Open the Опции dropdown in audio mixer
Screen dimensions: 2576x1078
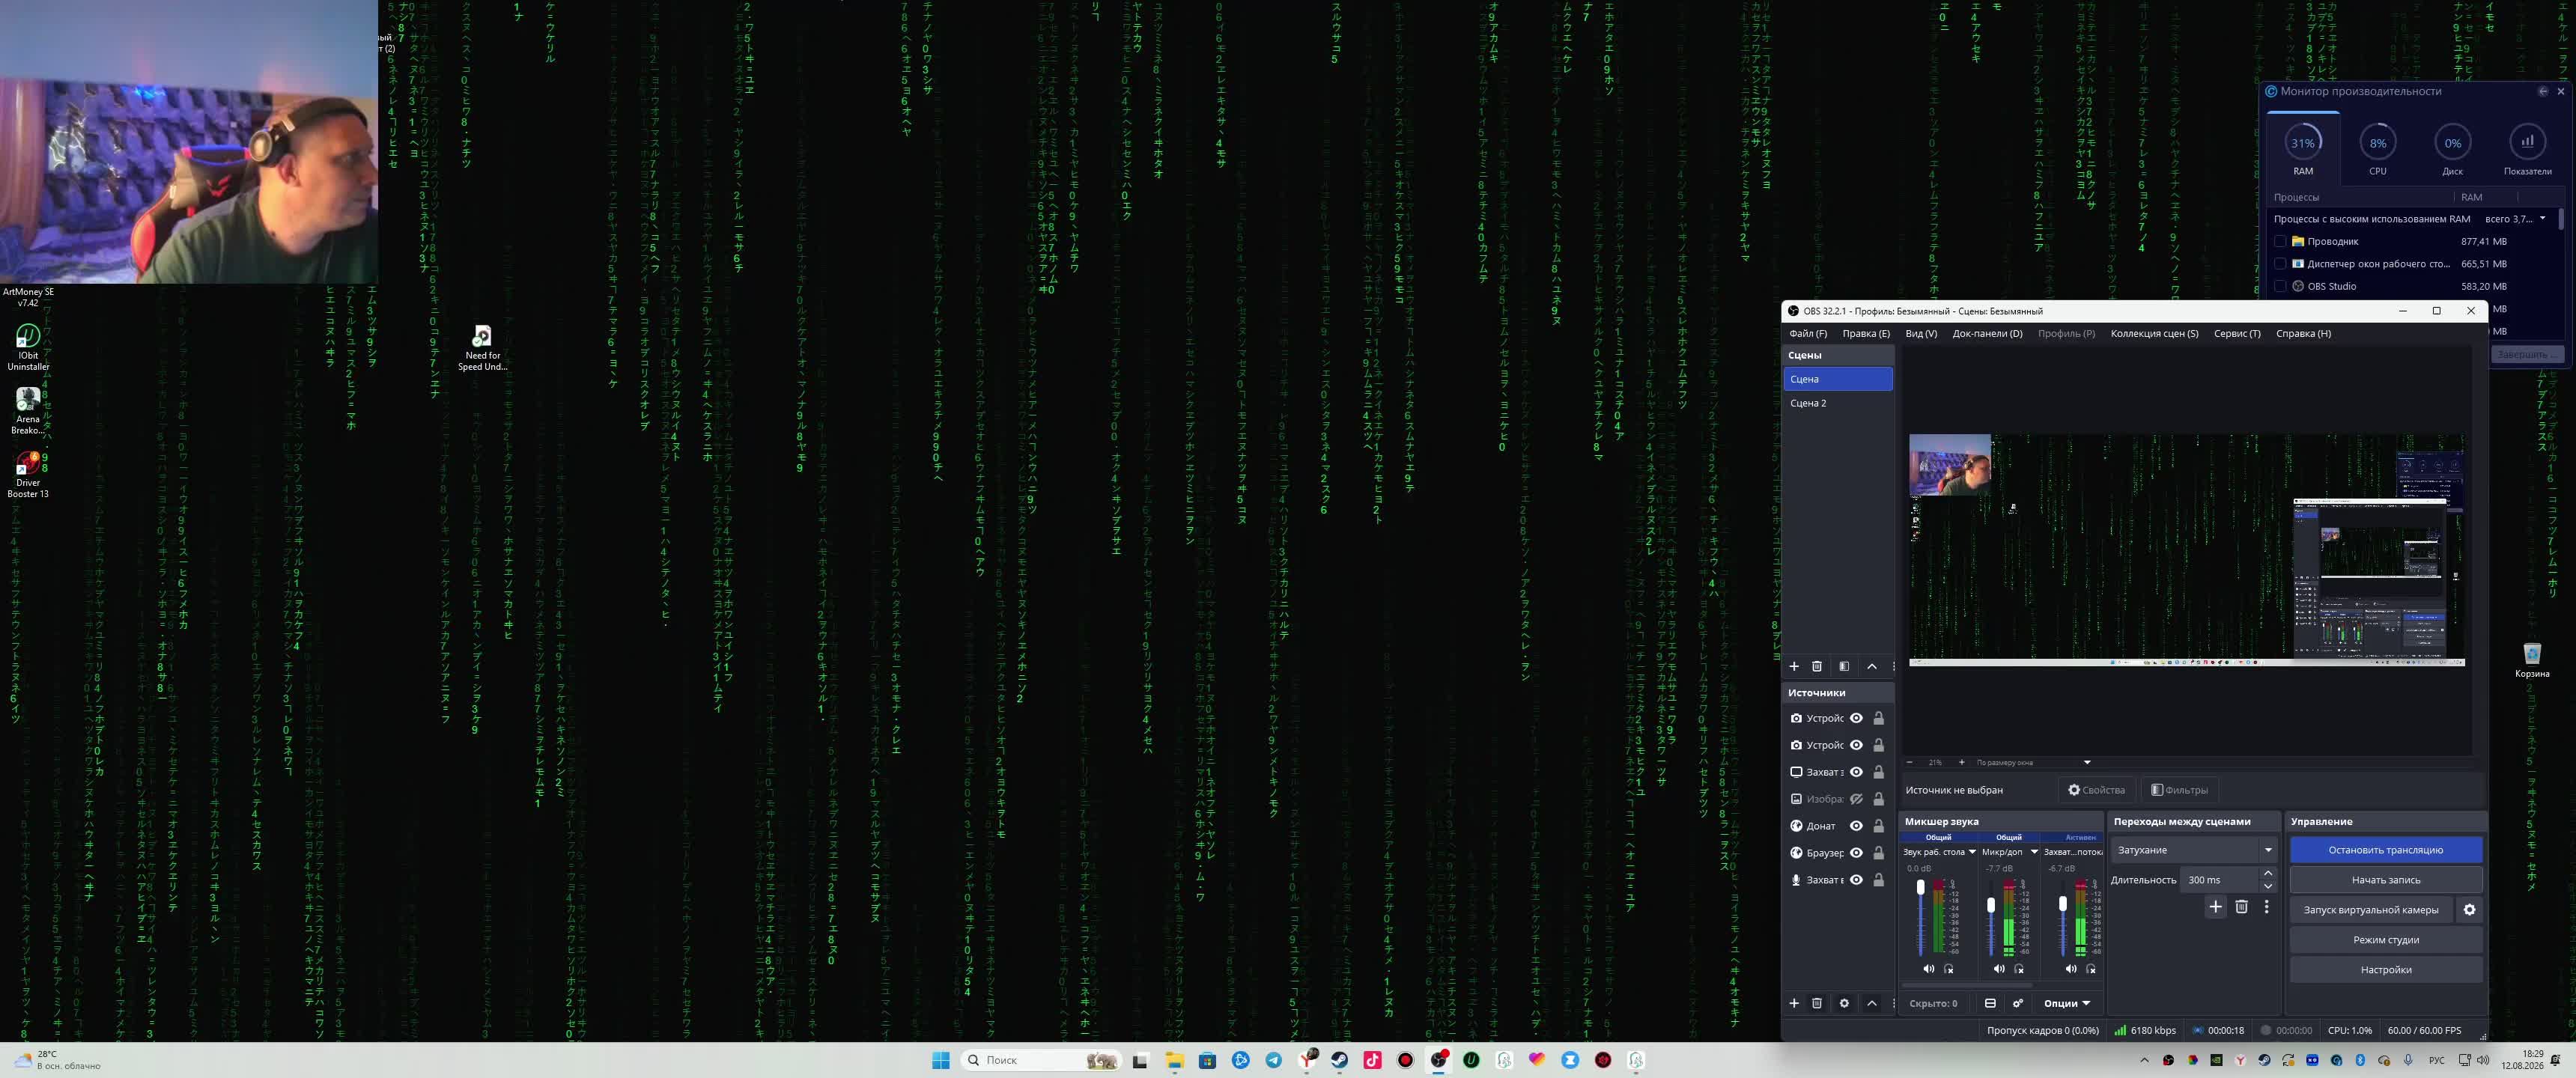[x=2066, y=1003]
